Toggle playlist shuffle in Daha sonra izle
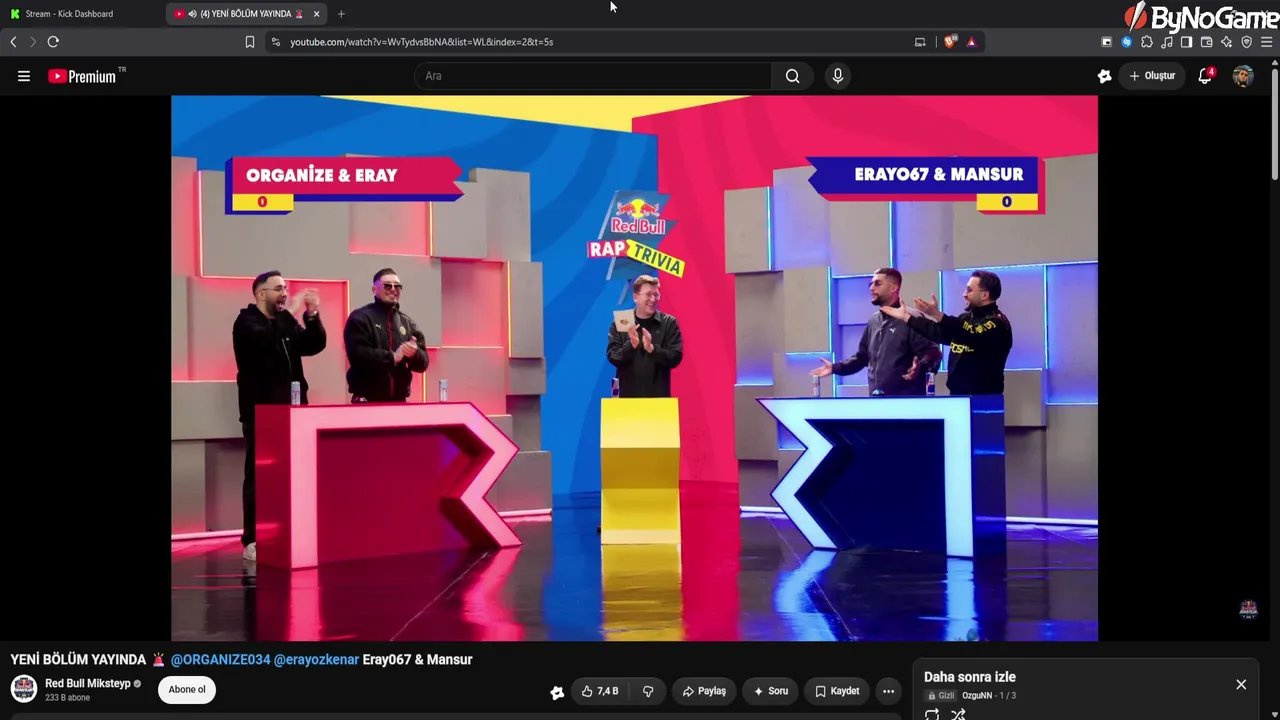This screenshot has width=1280, height=720. (x=958, y=714)
